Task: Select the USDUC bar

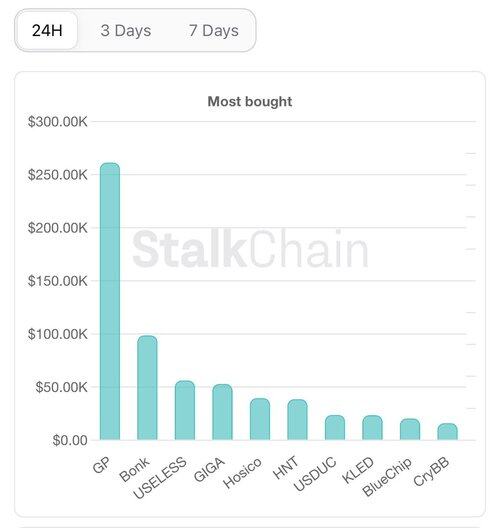Action: tap(335, 427)
